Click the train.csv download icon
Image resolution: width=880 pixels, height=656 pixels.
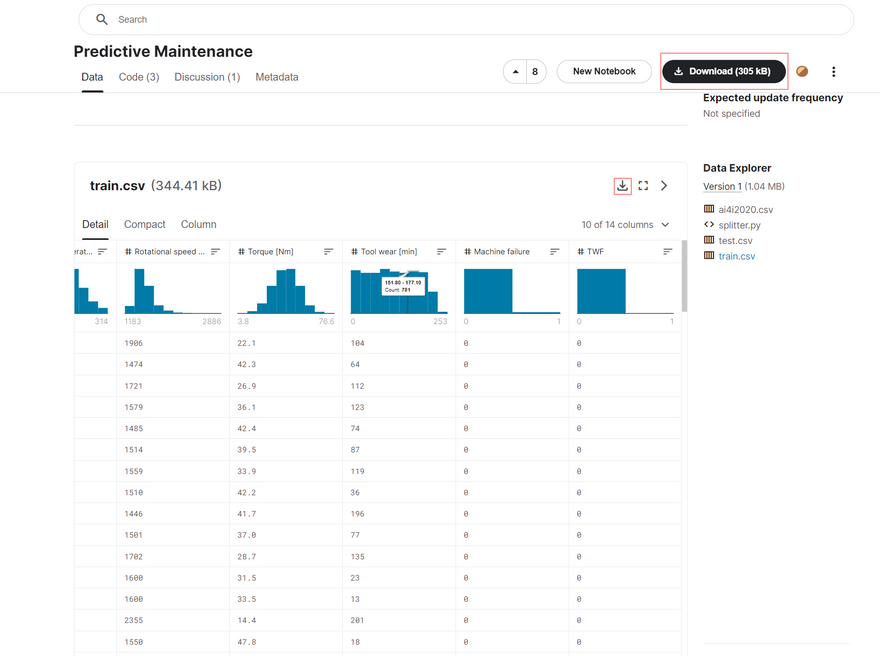coord(622,186)
